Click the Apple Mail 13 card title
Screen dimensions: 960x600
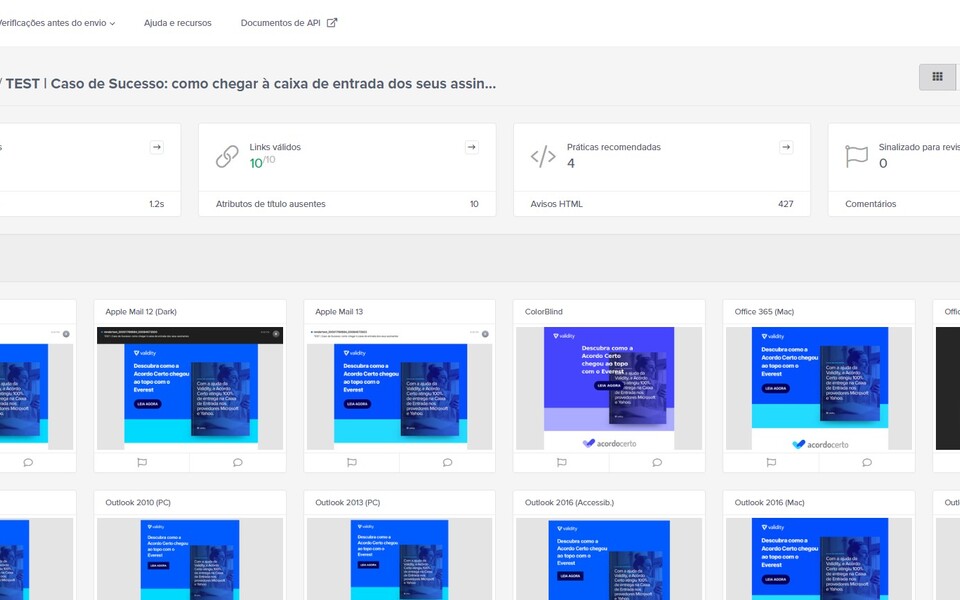click(x=339, y=312)
